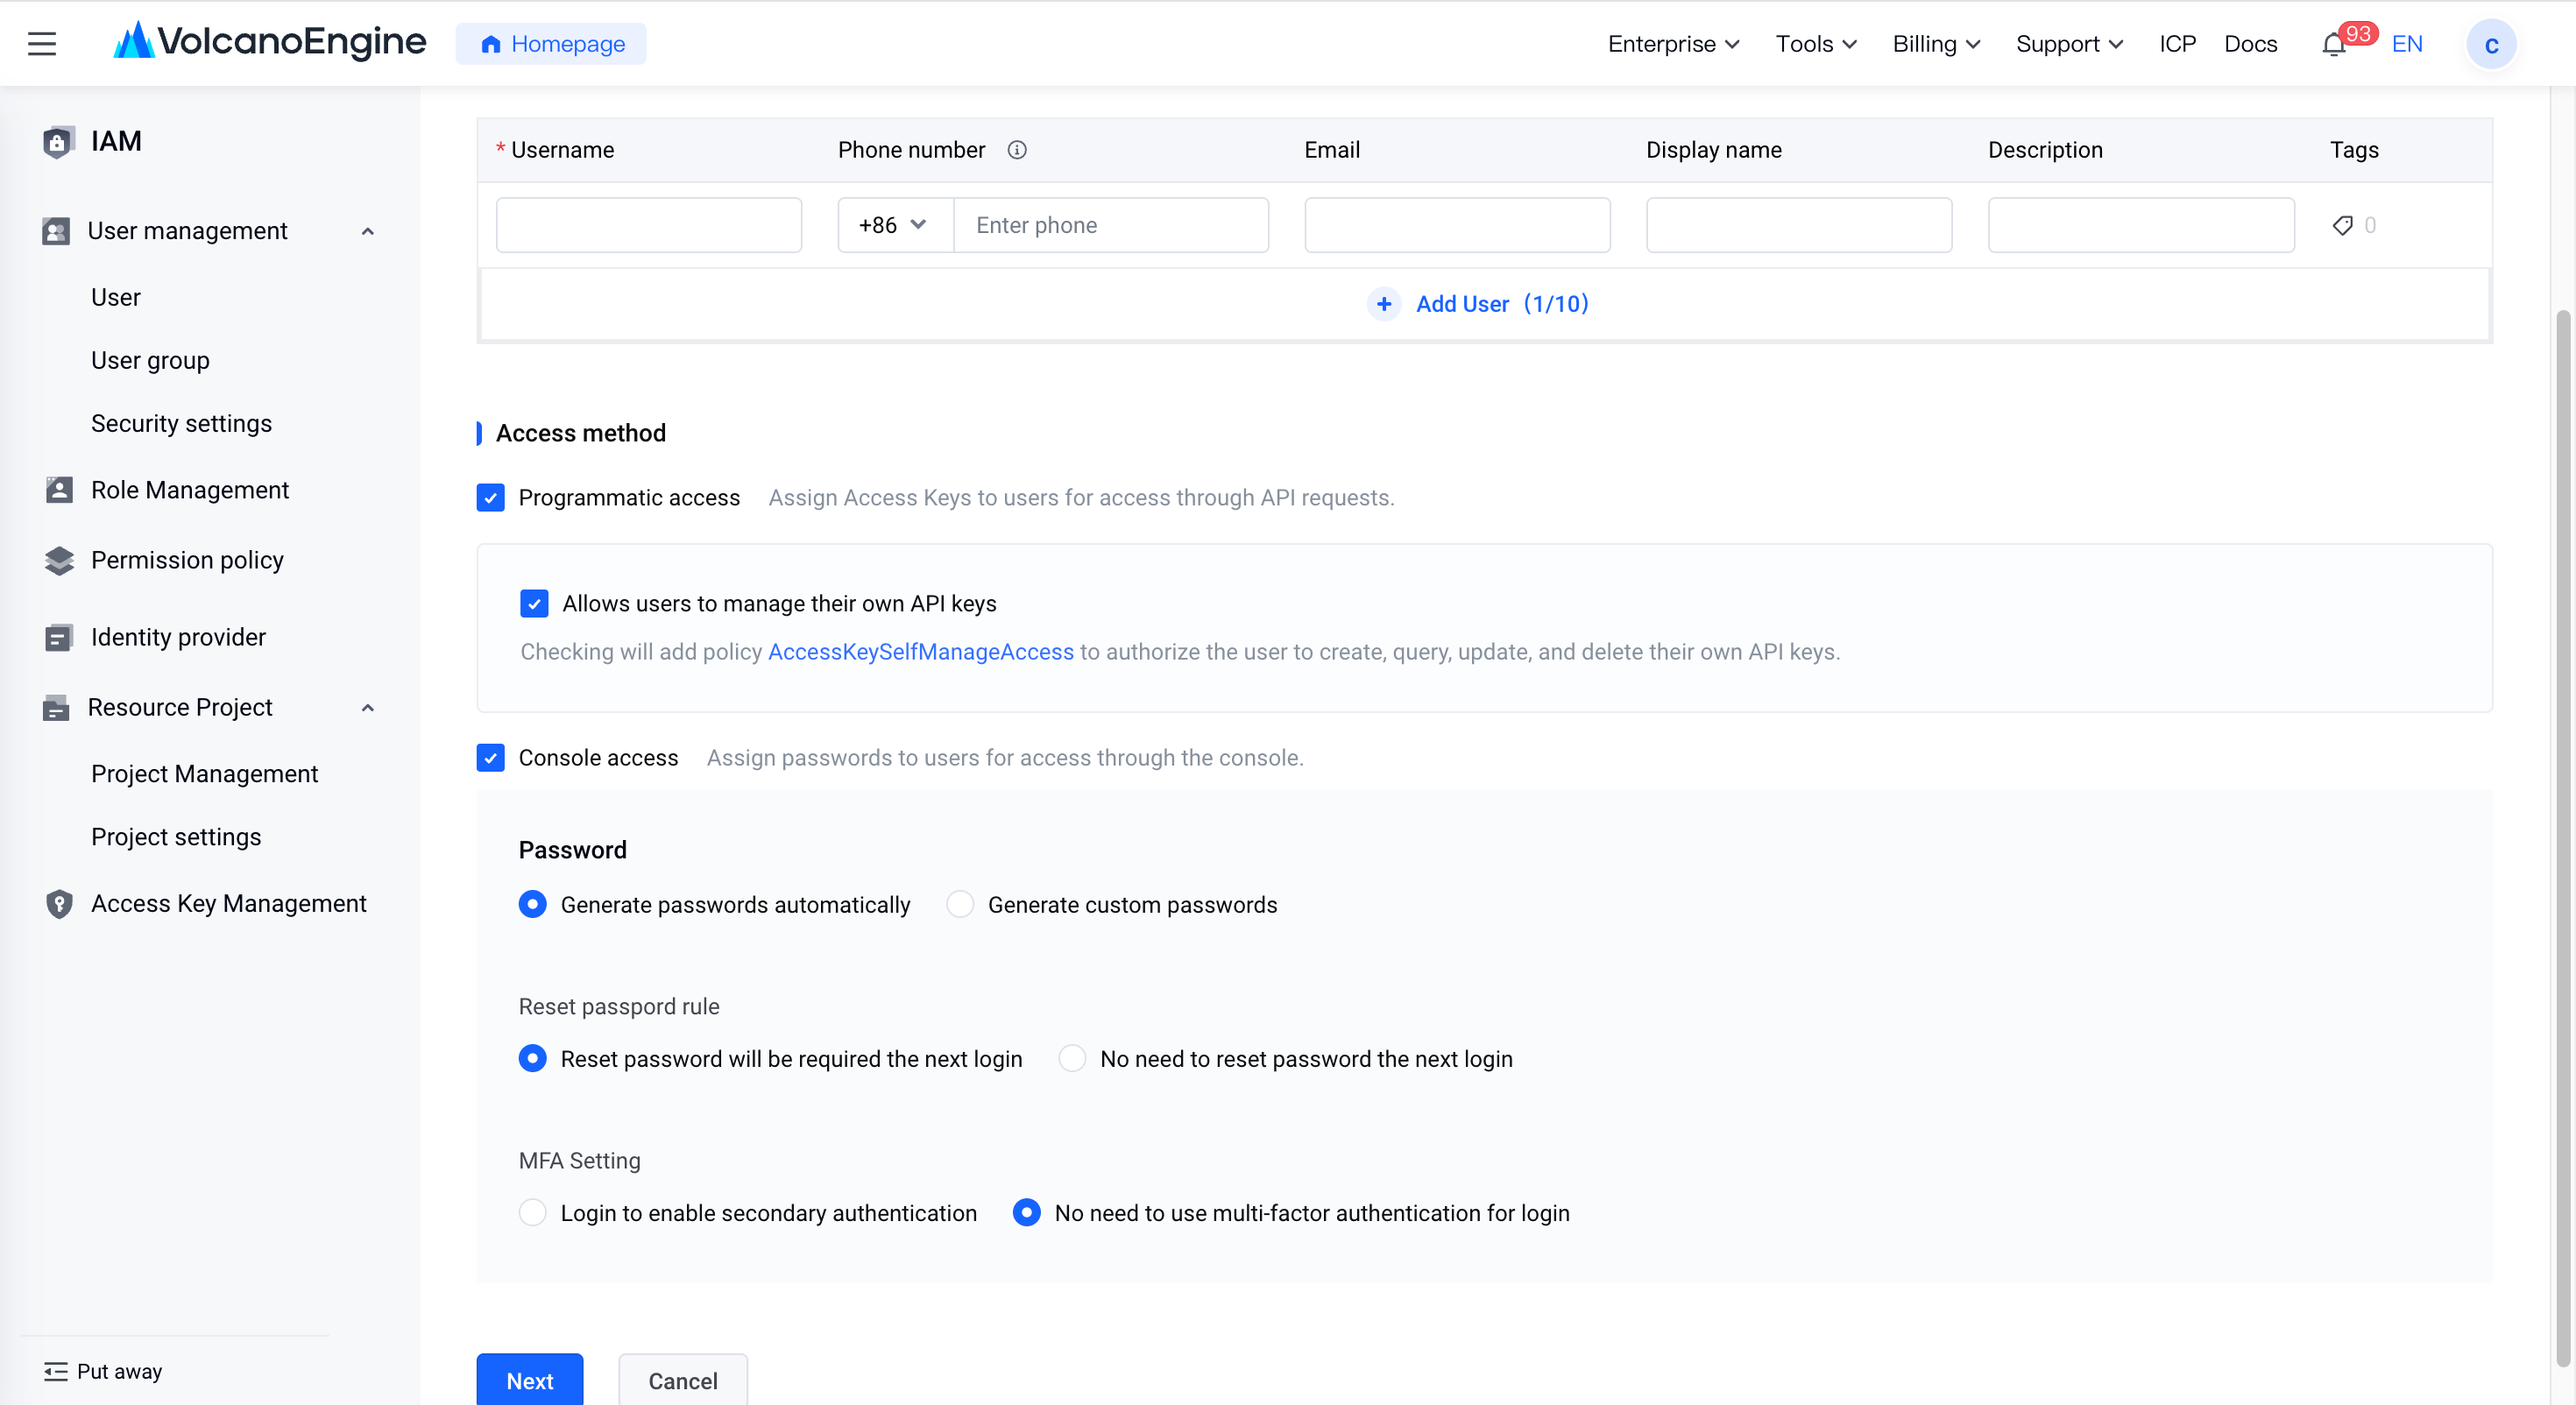Click the plus icon beside Add User
The image size is (2576, 1405).
tap(1384, 304)
